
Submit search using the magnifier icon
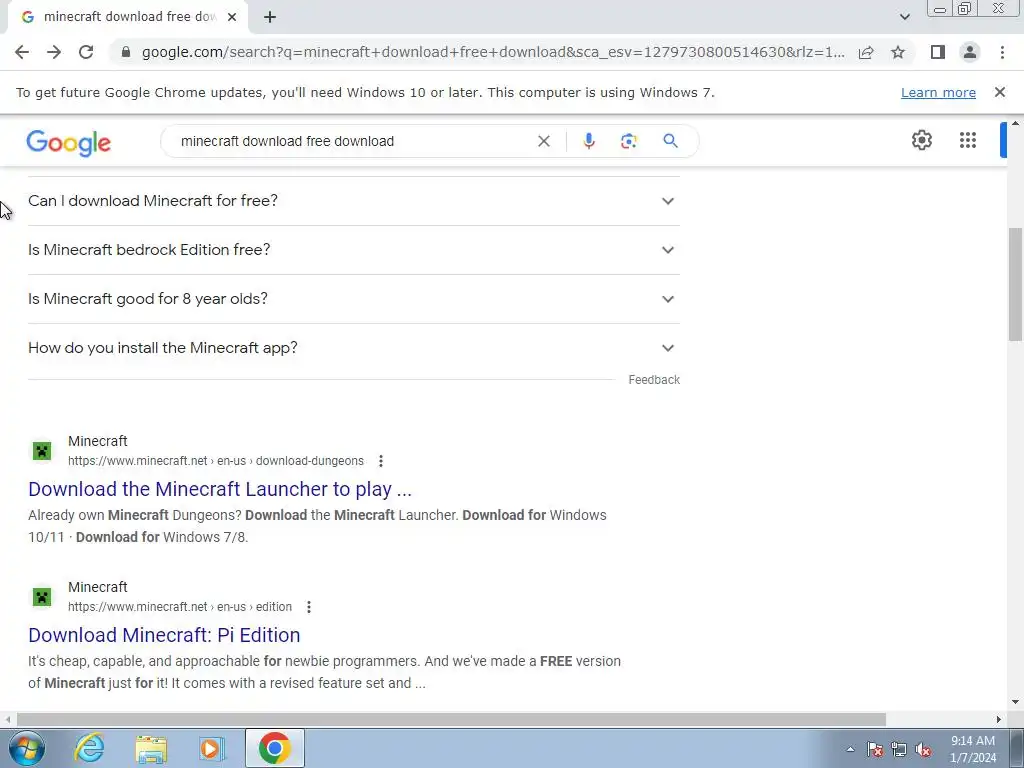(670, 141)
